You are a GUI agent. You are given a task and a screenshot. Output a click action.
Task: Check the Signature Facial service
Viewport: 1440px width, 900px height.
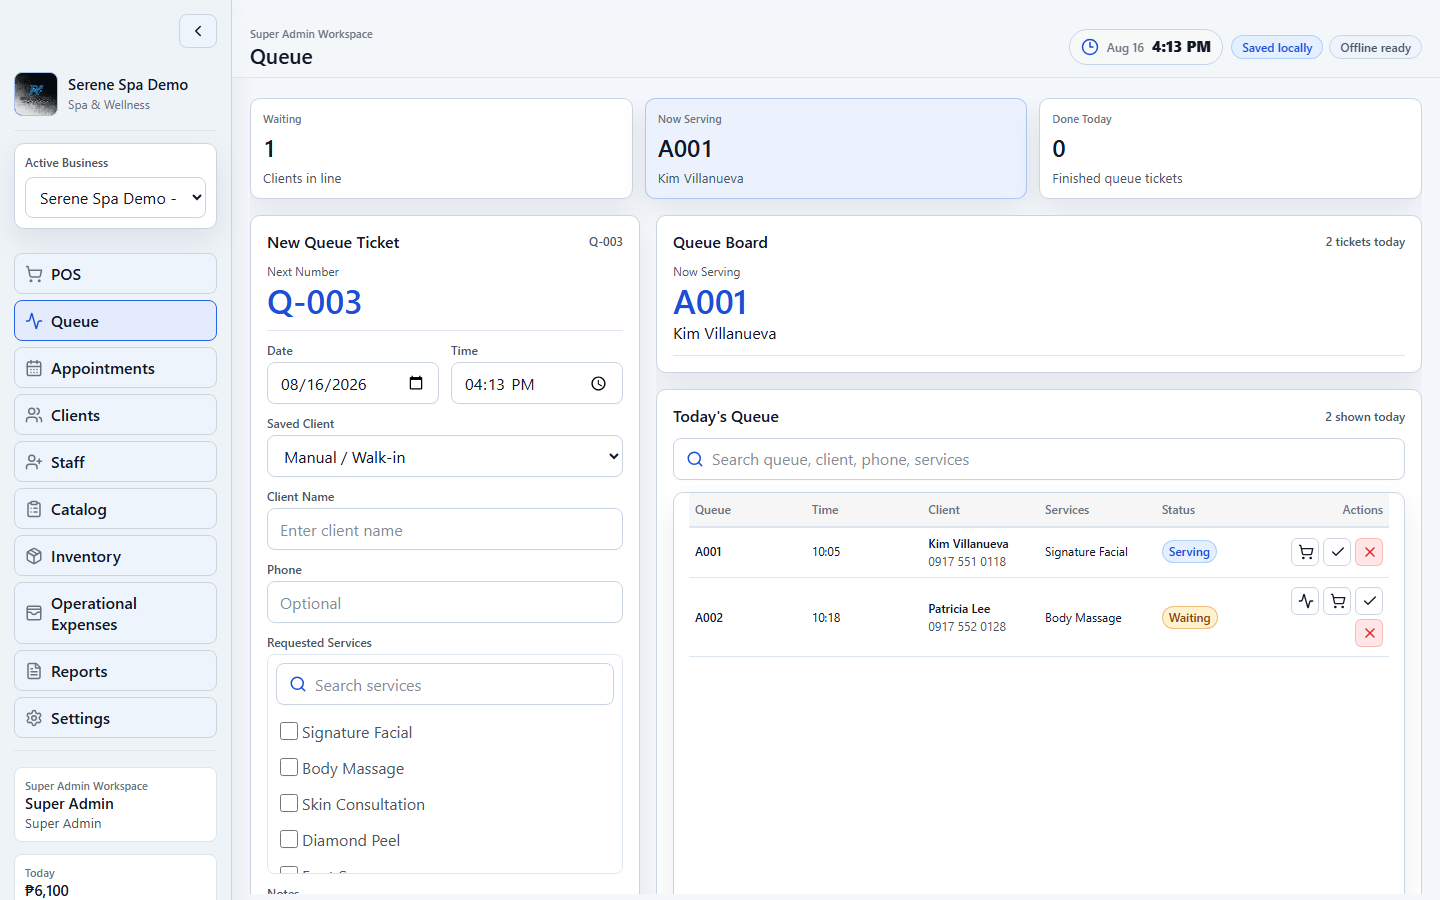(x=289, y=731)
